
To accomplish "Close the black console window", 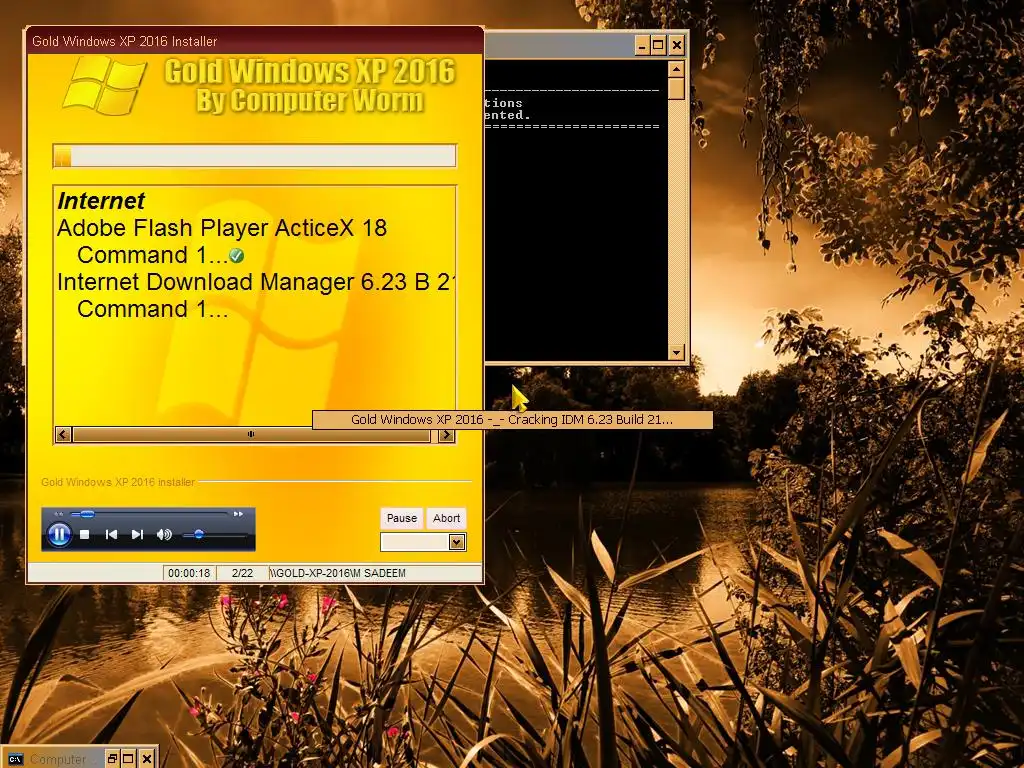I will 677,45.
